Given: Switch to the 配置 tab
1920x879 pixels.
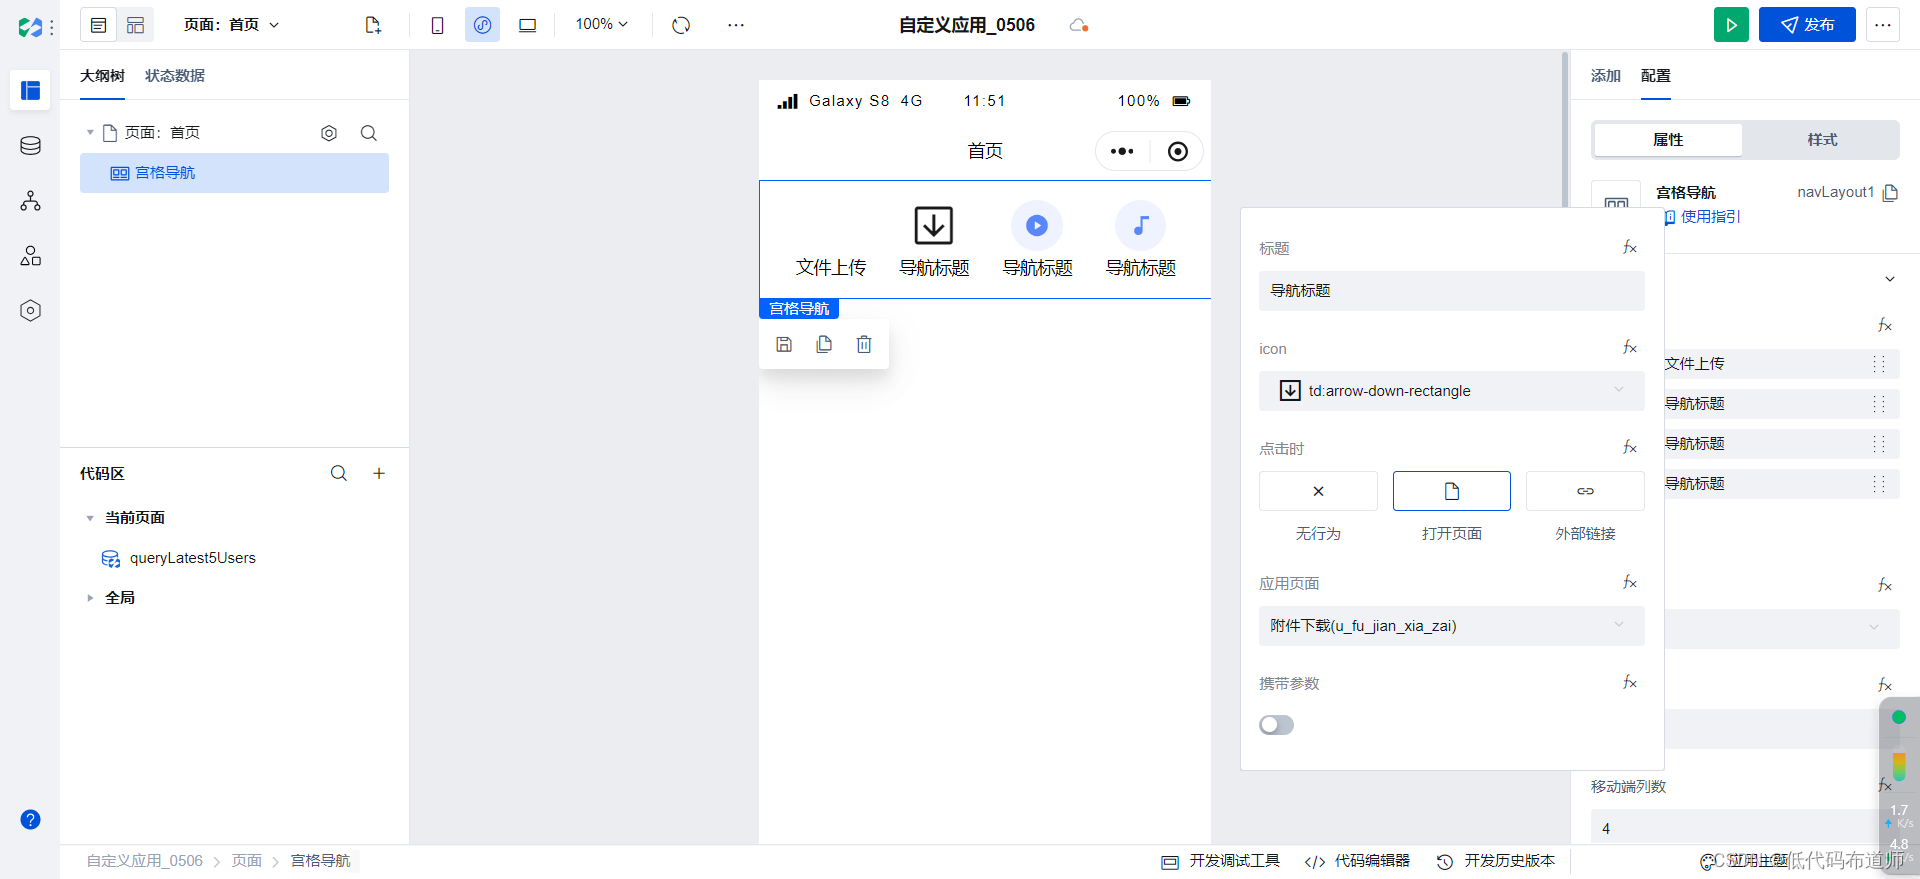Looking at the screenshot, I should [x=1655, y=76].
